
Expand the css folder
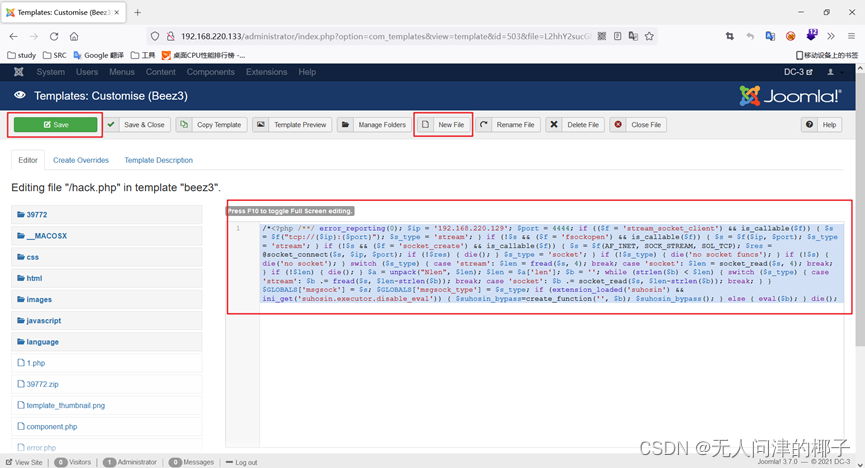click(106, 257)
